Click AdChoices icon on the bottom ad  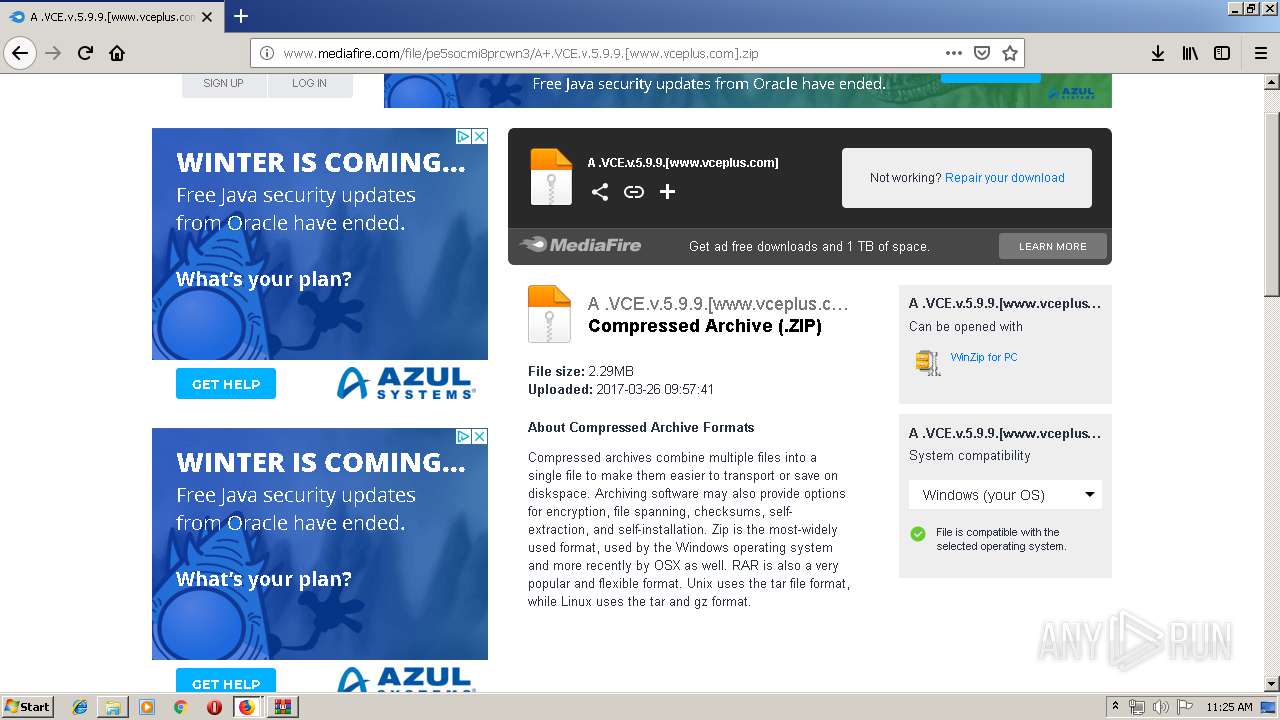[463, 436]
